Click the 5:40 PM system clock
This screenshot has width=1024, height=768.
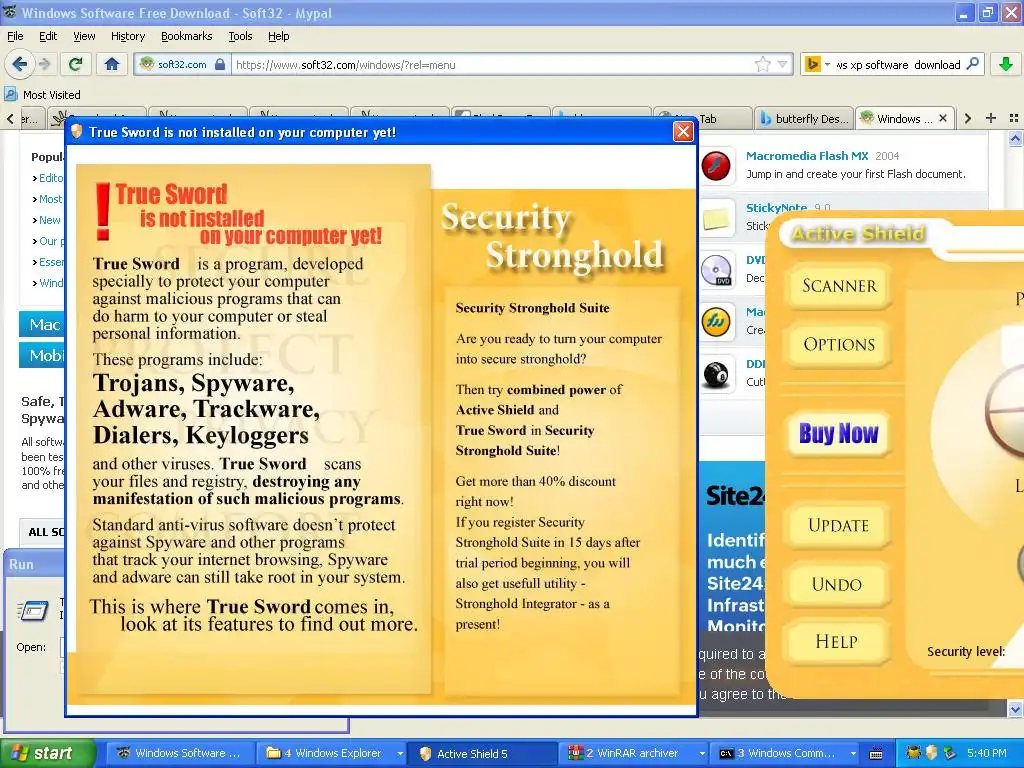point(986,753)
